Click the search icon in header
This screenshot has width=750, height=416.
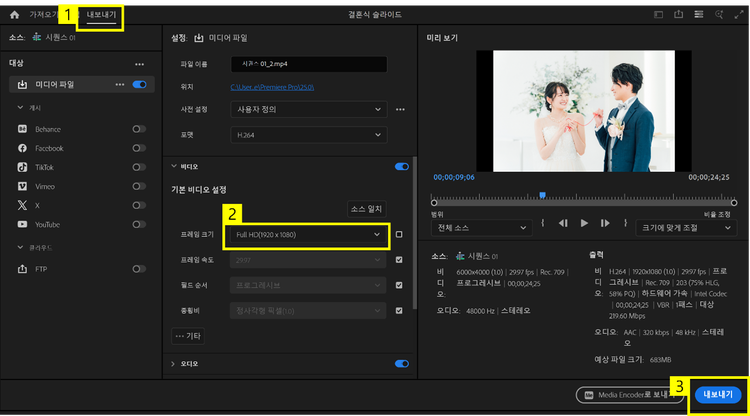coord(719,14)
